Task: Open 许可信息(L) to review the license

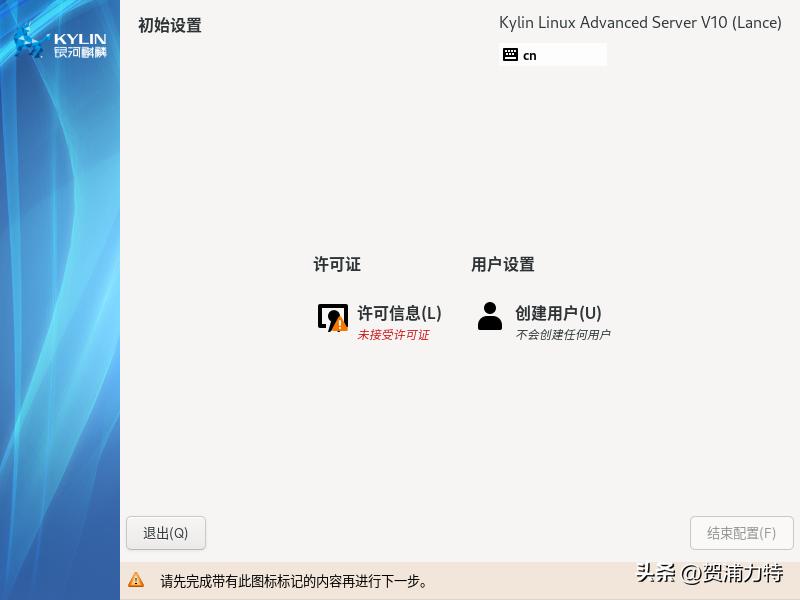Action: click(x=397, y=312)
